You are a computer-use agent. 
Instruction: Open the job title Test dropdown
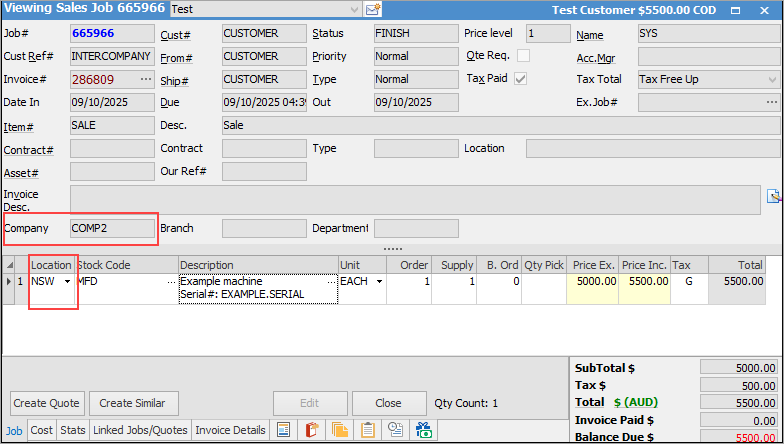point(354,9)
